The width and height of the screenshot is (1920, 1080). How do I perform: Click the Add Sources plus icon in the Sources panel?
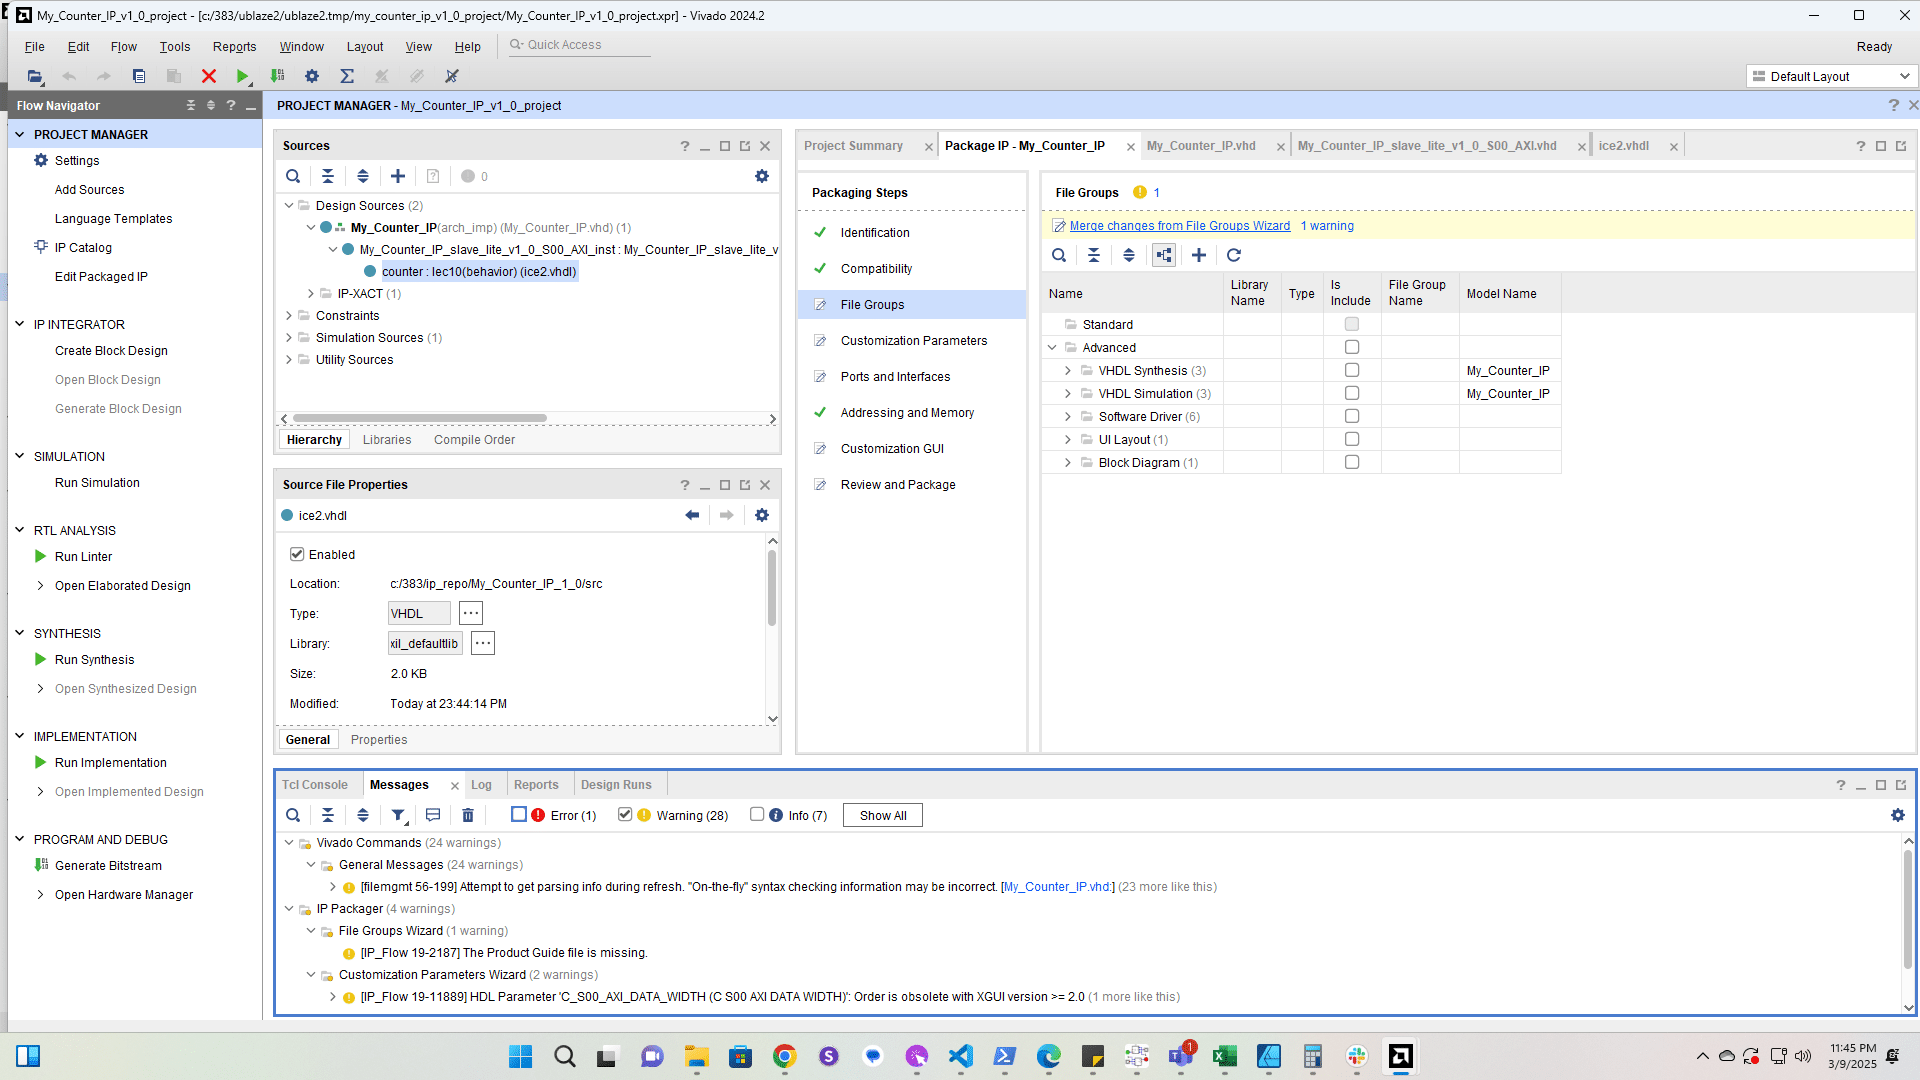pos(398,176)
